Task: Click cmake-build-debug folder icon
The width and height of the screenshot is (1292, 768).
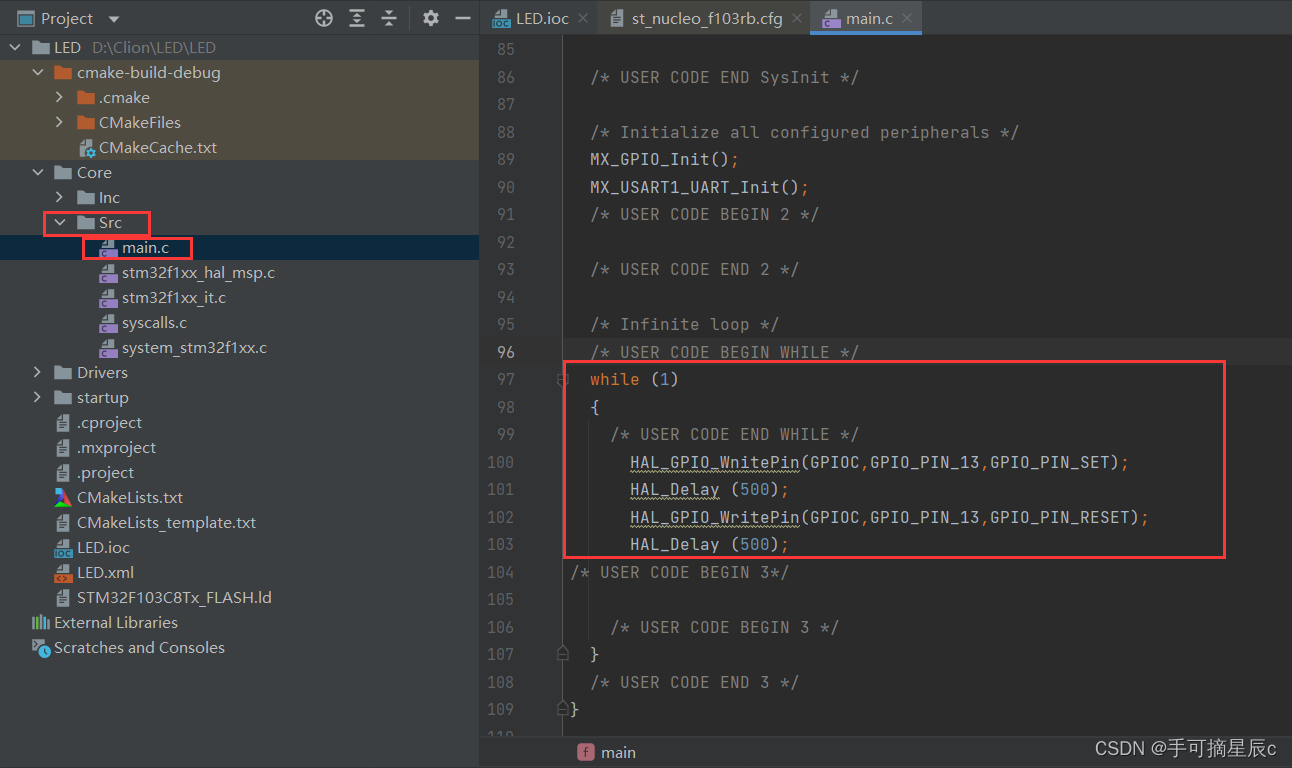Action: (x=62, y=72)
